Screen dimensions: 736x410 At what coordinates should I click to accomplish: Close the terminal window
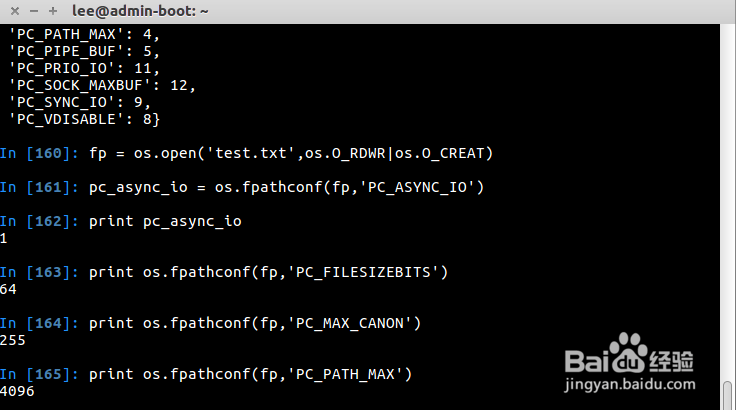[11, 10]
